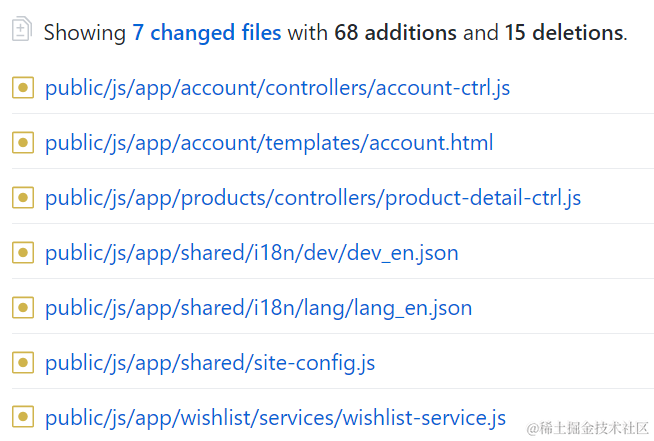Click the word Showing in summary line
Image resolution: width=654 pixels, height=441 pixels.
tap(85, 33)
